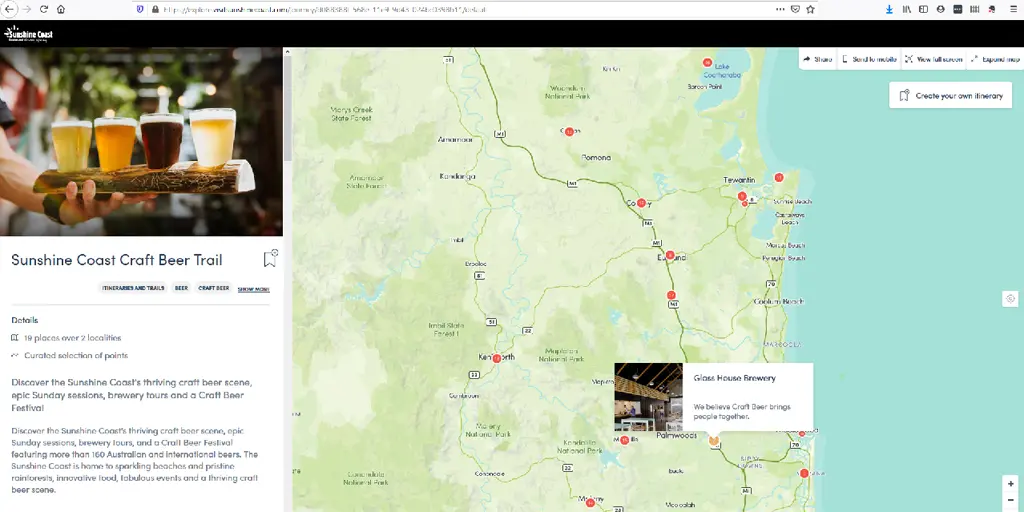The image size is (1024, 512).
Task: Click the orange Glass House Brewery marker
Action: [714, 441]
